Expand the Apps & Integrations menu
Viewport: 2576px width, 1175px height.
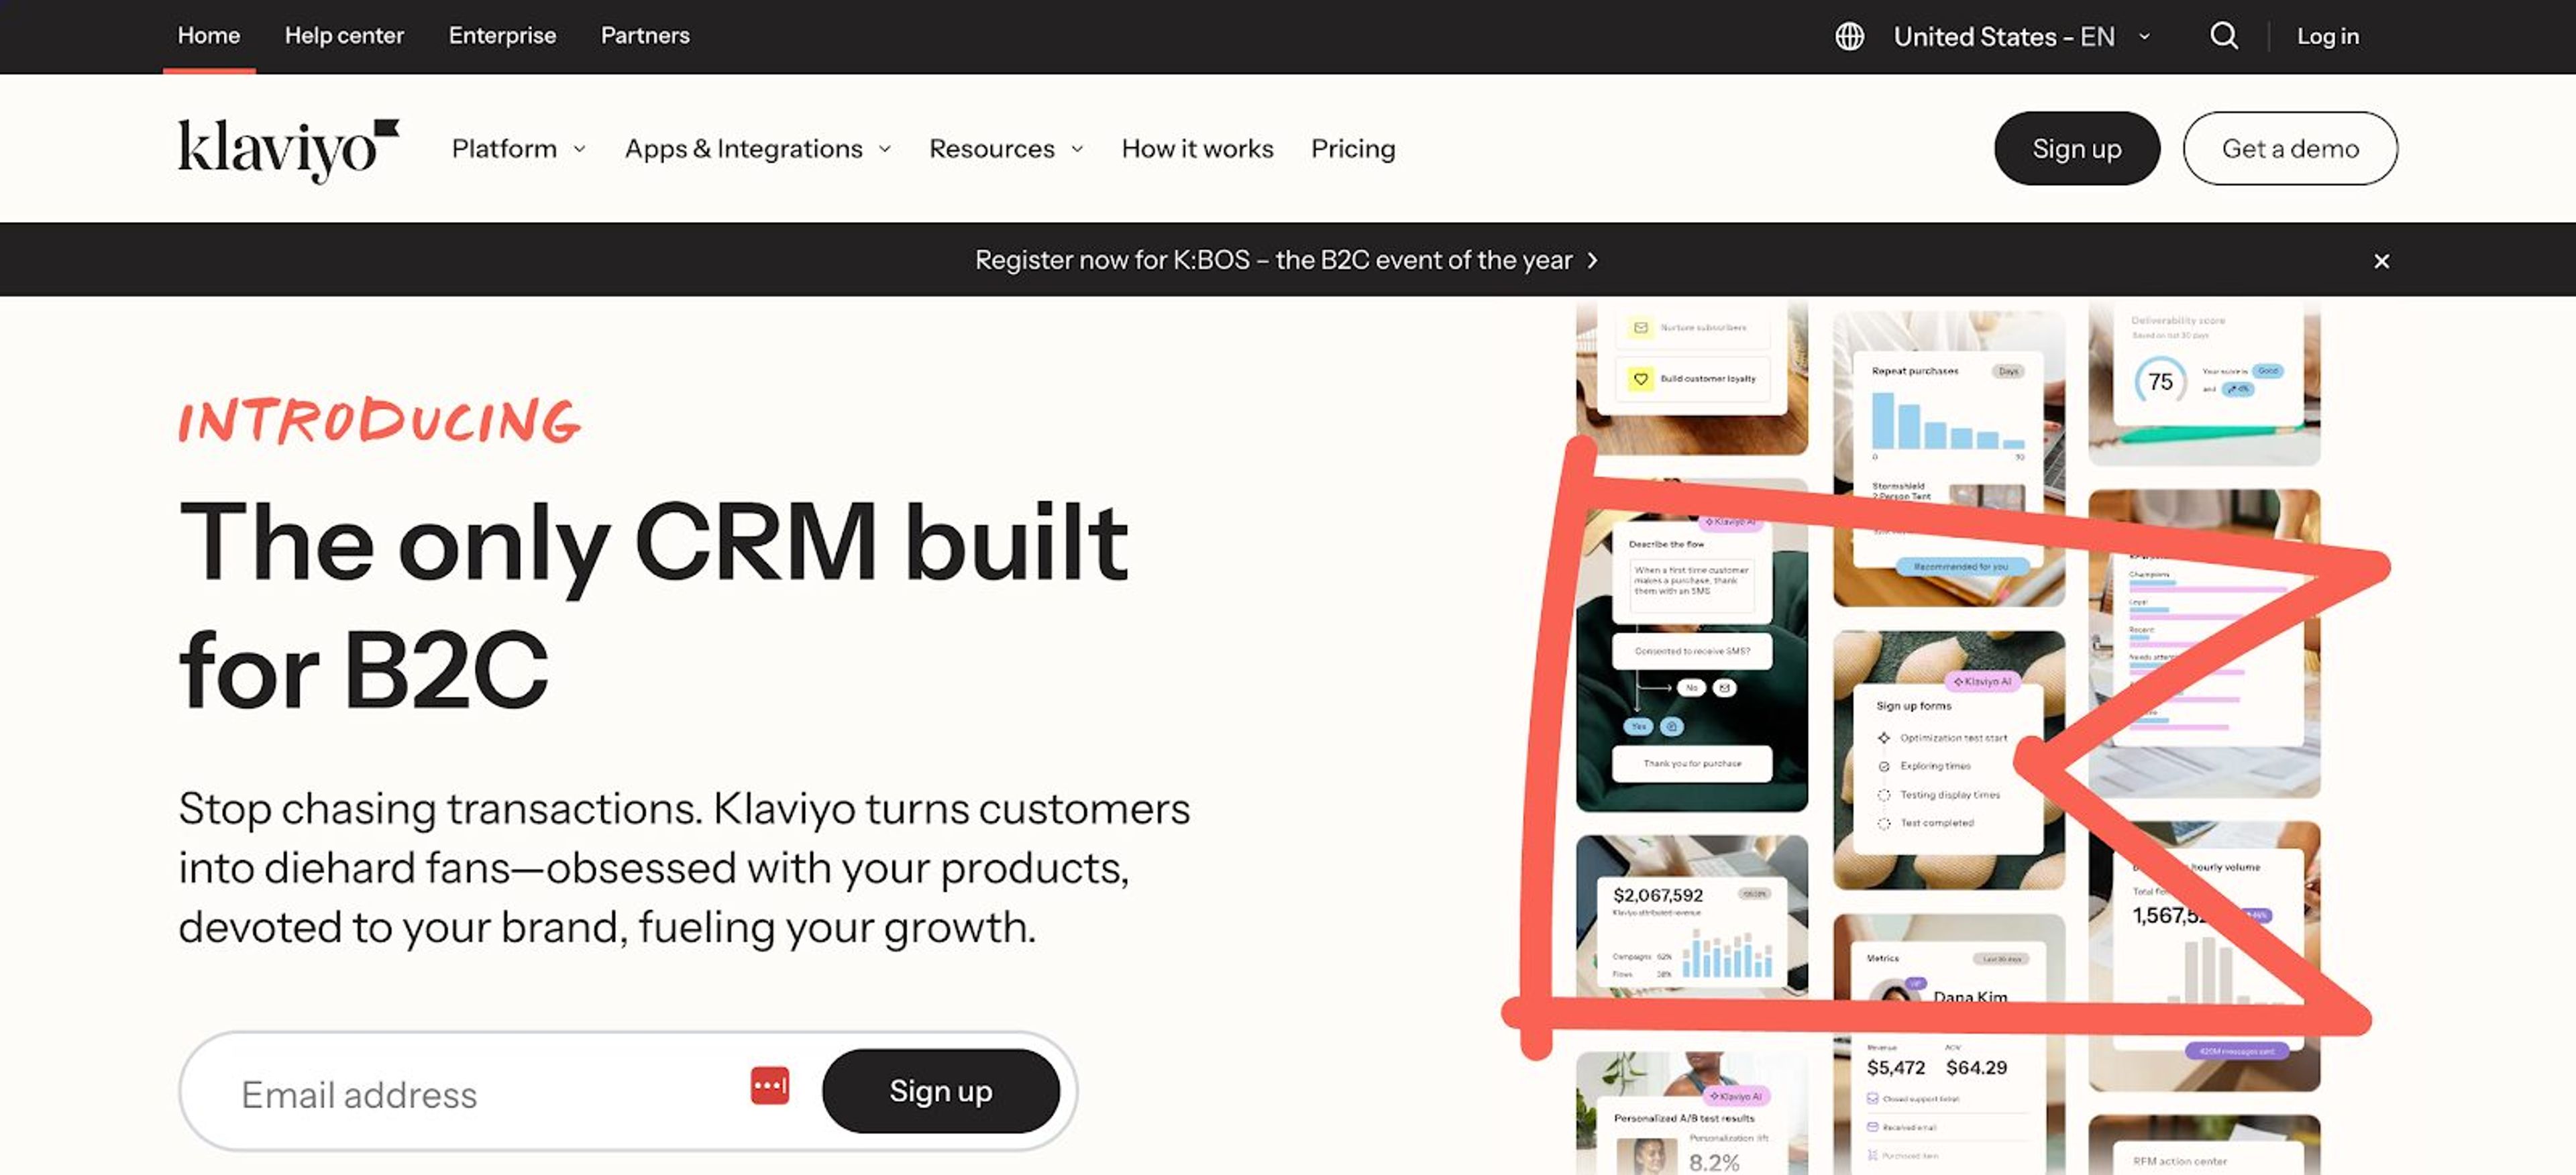pyautogui.click(x=757, y=149)
